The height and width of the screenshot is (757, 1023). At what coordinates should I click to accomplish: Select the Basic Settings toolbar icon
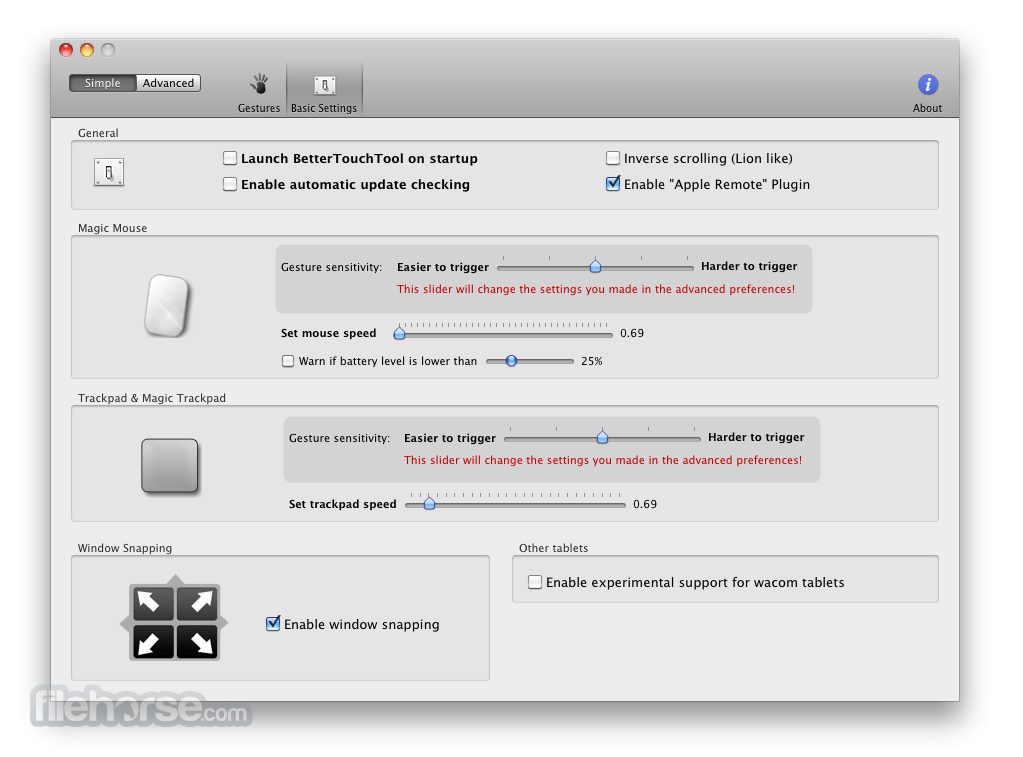pyautogui.click(x=324, y=93)
